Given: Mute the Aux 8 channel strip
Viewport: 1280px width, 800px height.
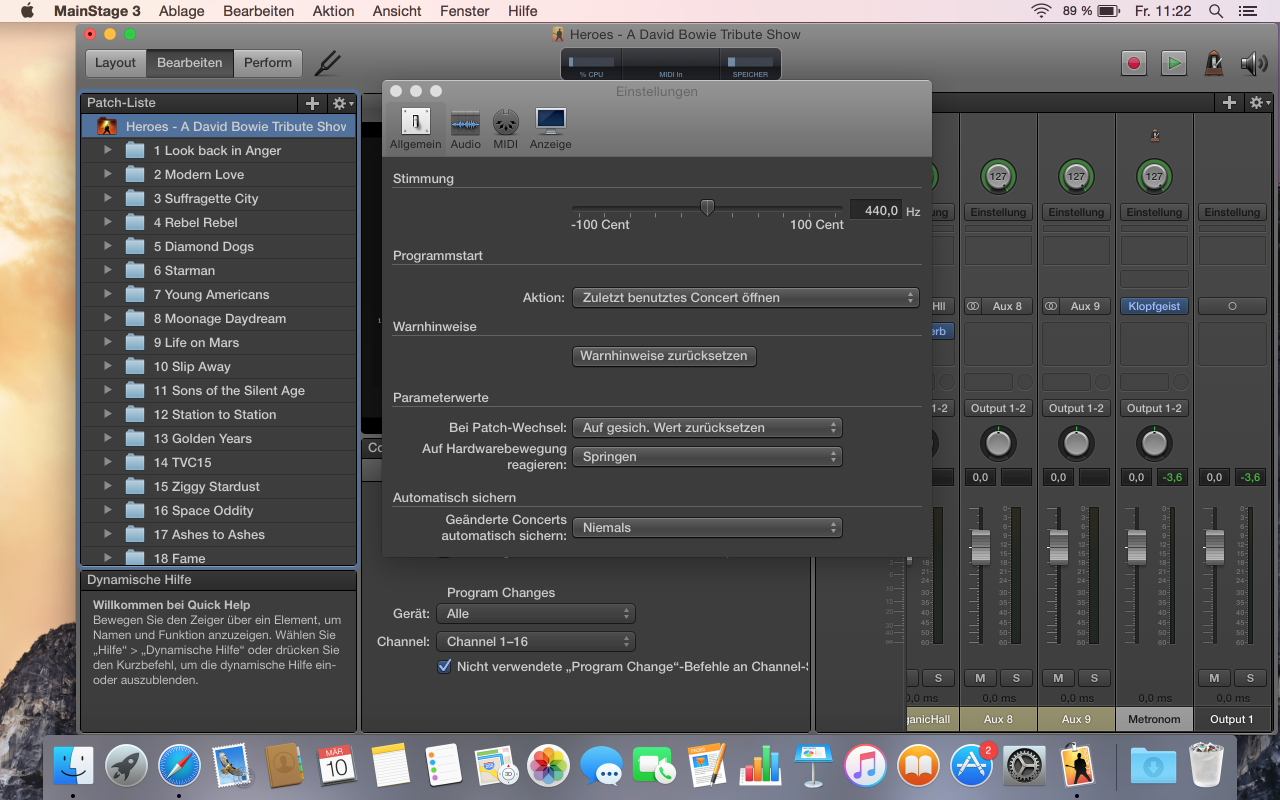Looking at the screenshot, I should pyautogui.click(x=980, y=678).
